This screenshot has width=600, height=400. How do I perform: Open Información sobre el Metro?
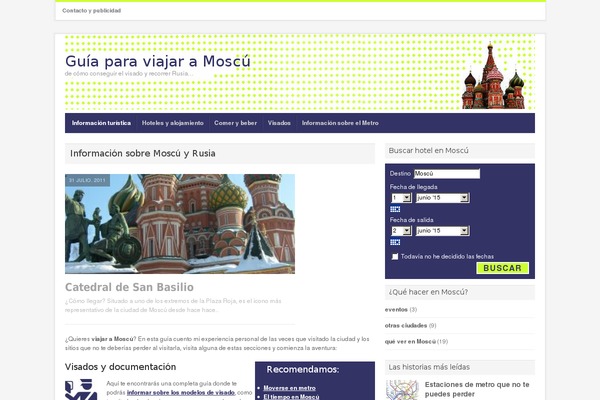pos(340,123)
